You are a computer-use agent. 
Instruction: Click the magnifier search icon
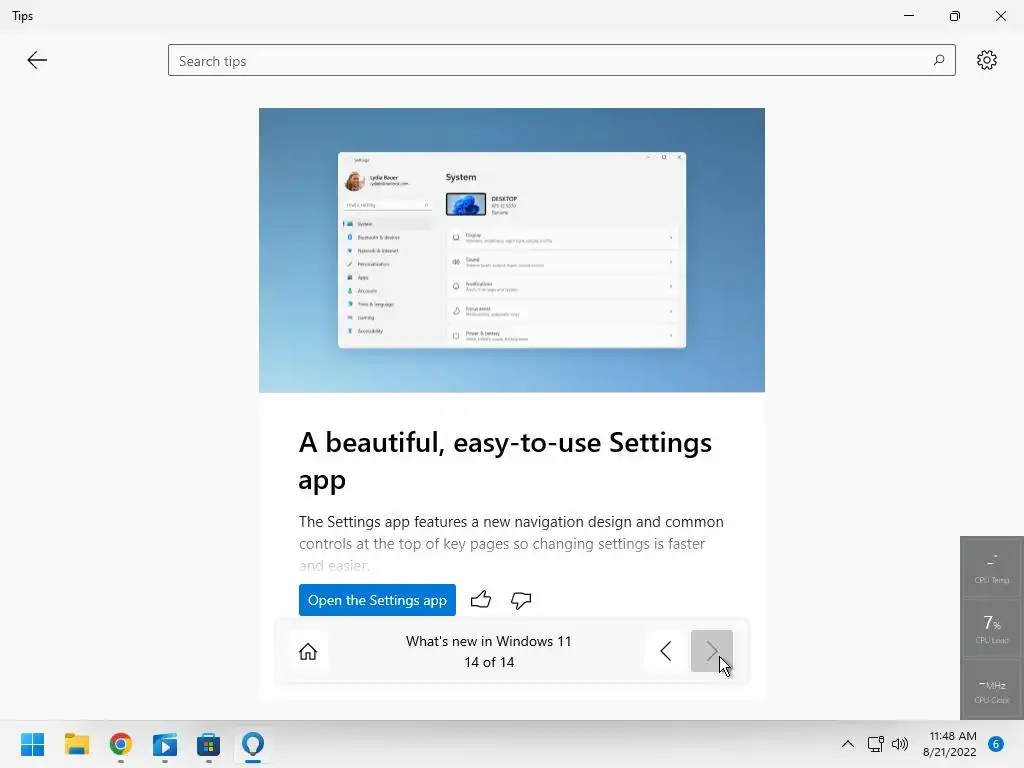pos(938,60)
